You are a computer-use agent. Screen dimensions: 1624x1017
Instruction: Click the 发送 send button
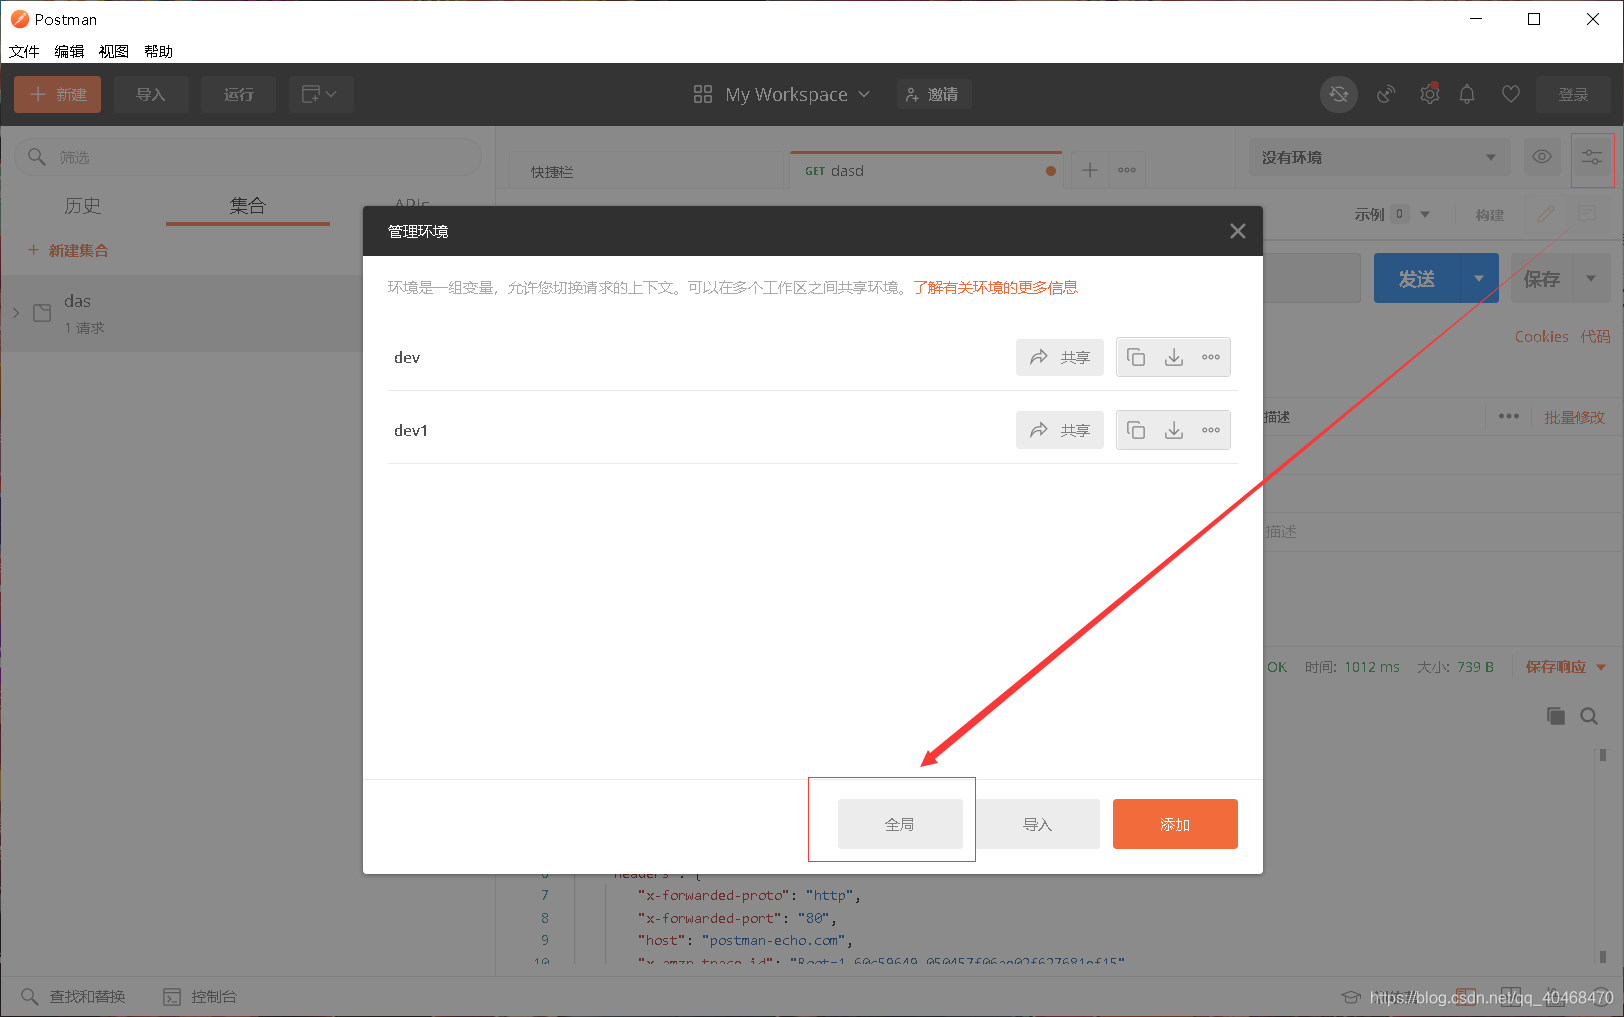click(x=1417, y=279)
